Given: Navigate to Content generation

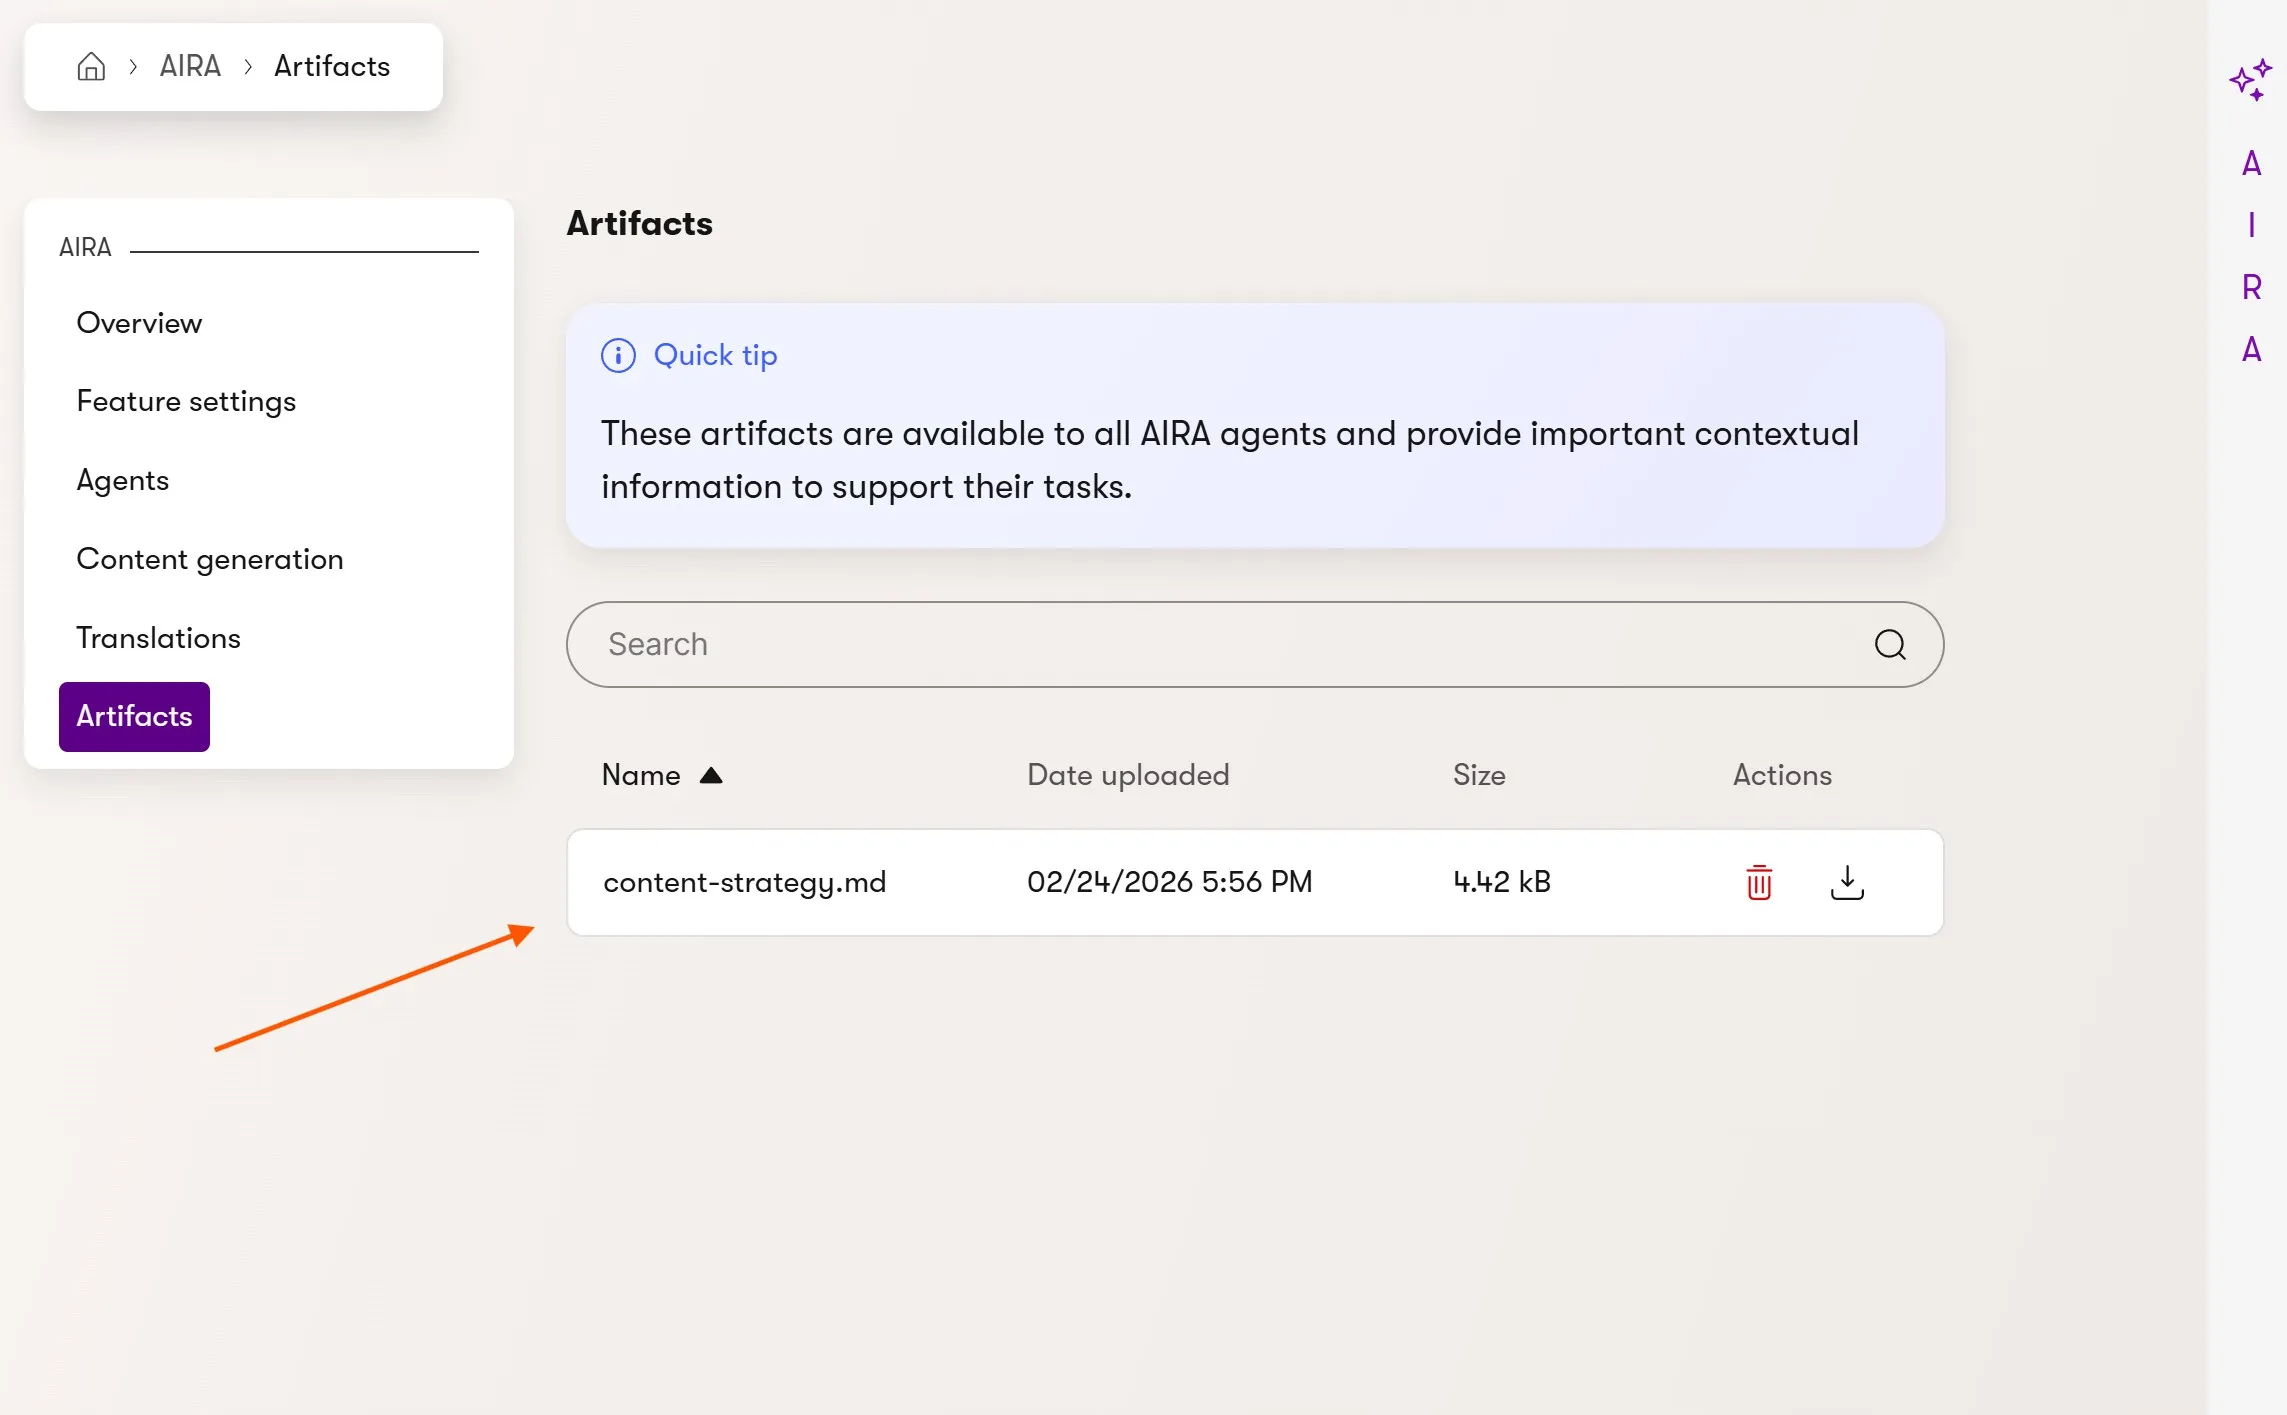Looking at the screenshot, I should 210,559.
